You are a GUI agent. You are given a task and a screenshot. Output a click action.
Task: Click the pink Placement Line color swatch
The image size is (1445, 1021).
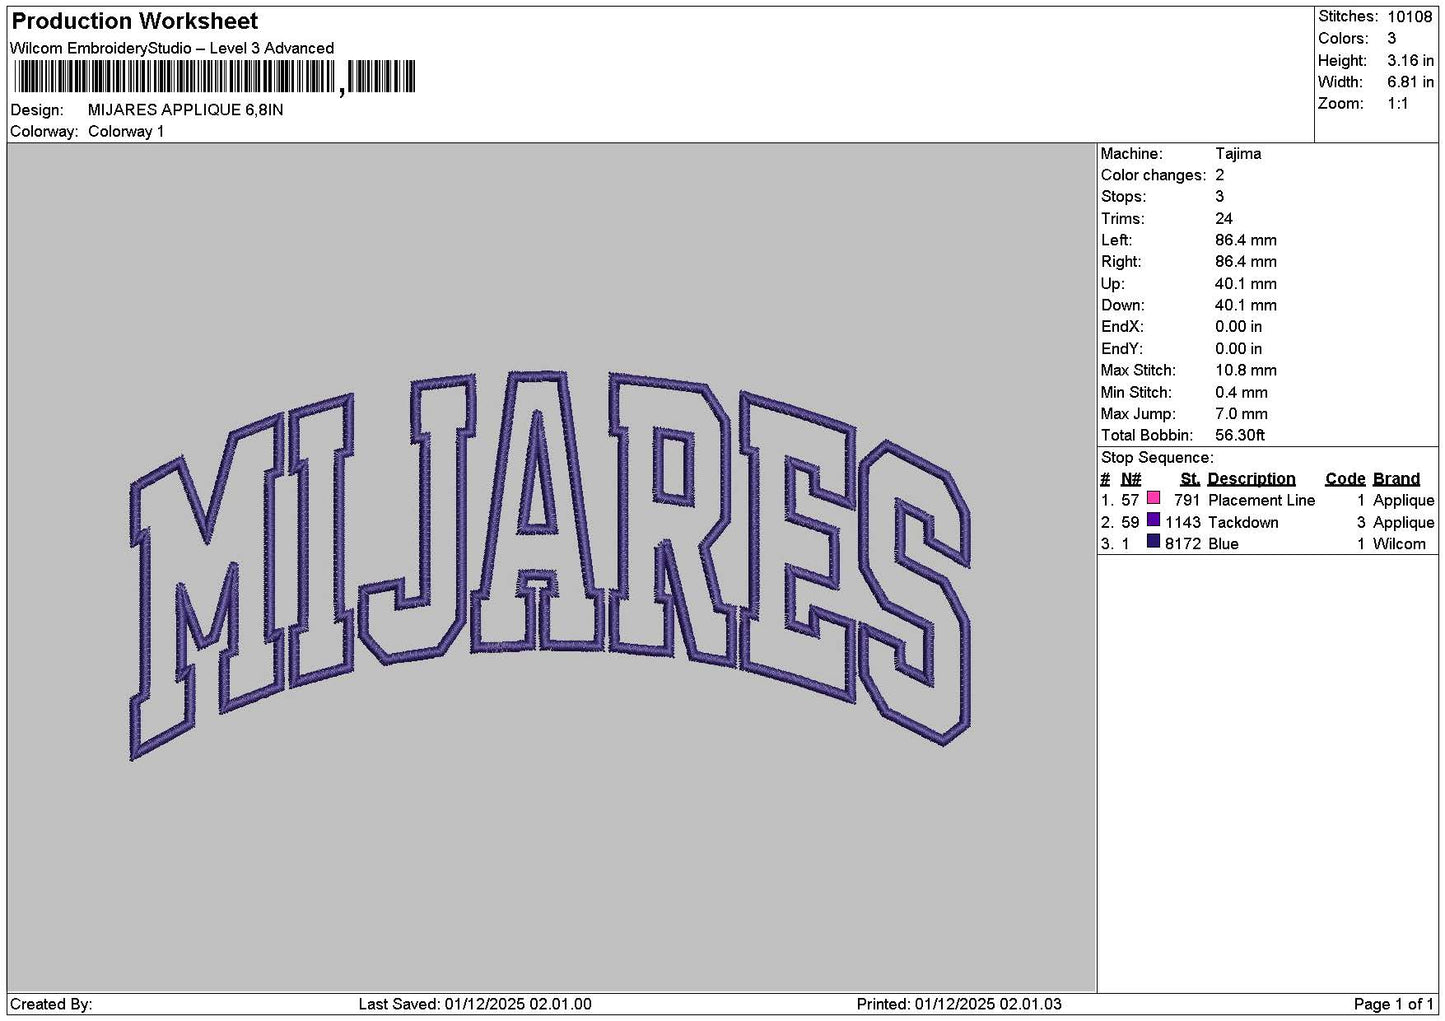coord(1153,498)
